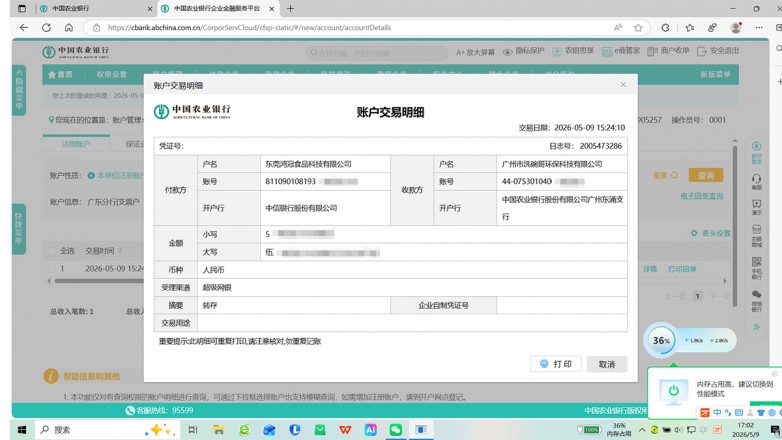Click the 帮助信息和其他 info icon
The width and height of the screenshot is (782, 440).
pyautogui.click(x=51, y=376)
